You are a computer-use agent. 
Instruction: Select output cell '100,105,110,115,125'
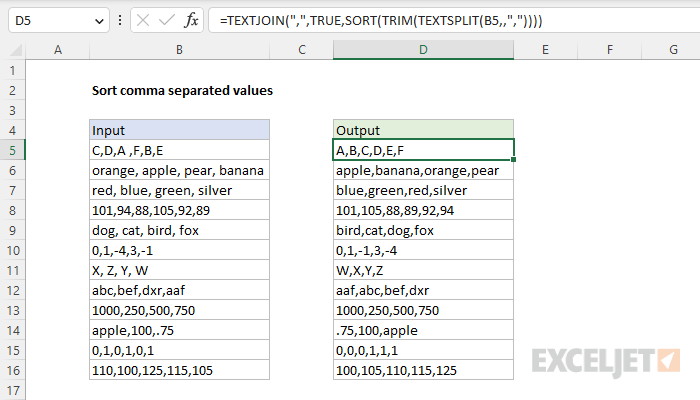pyautogui.click(x=423, y=370)
